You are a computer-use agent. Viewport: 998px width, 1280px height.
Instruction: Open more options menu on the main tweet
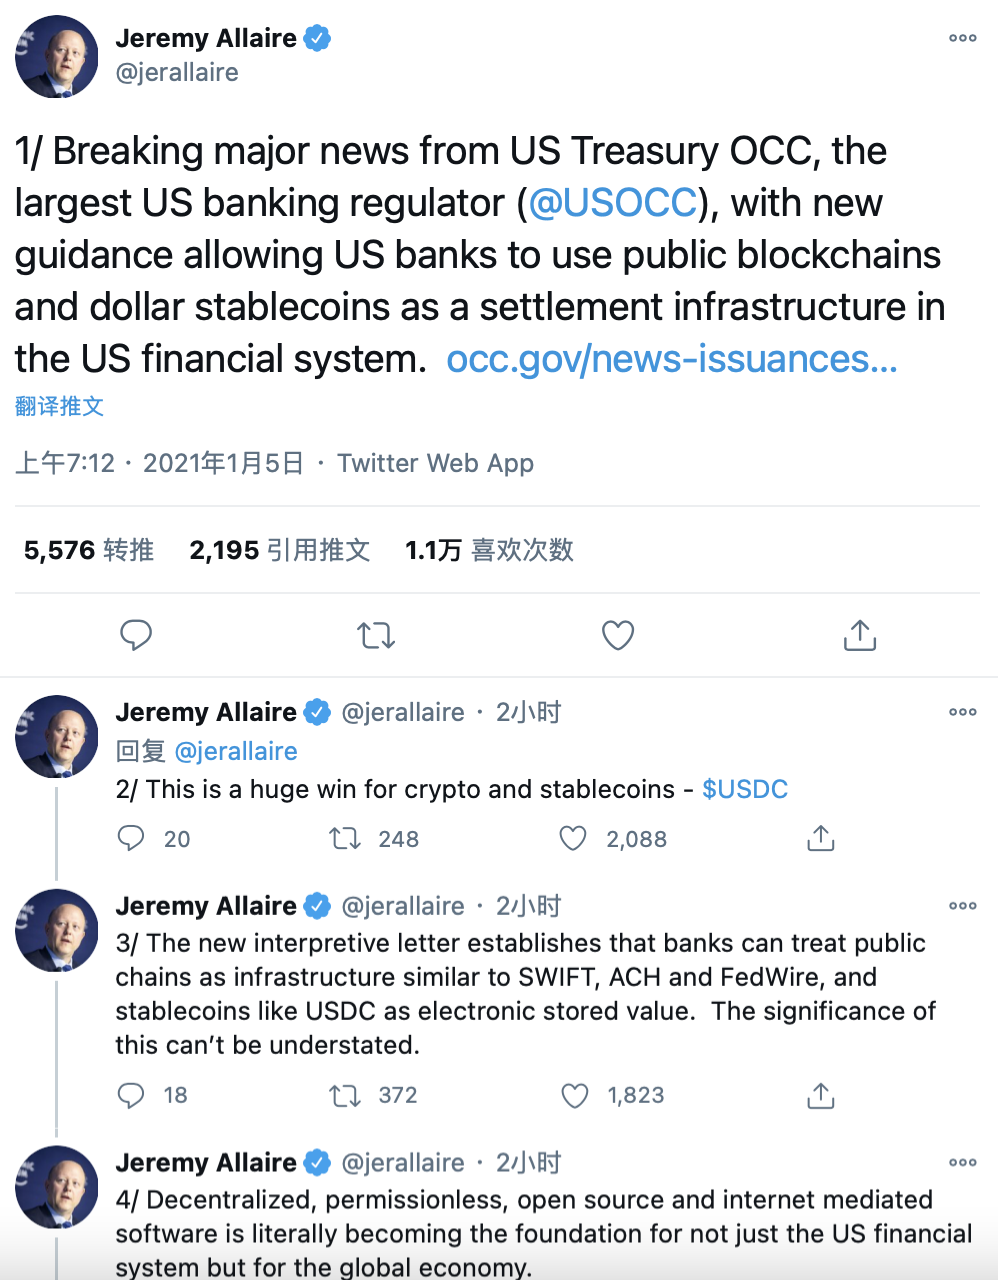(962, 38)
